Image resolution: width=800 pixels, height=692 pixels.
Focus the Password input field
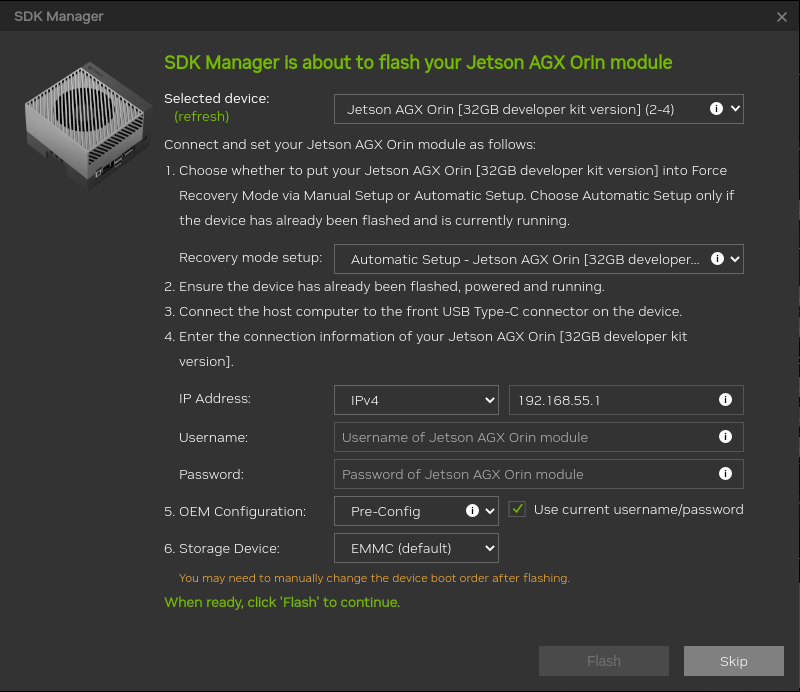pos(538,474)
